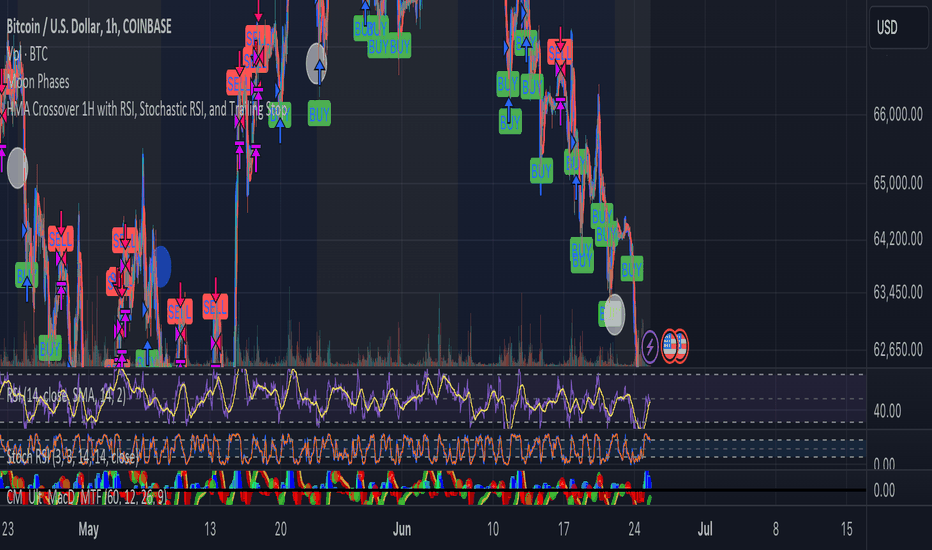Click the BUY BUY double label before June

click(389, 46)
